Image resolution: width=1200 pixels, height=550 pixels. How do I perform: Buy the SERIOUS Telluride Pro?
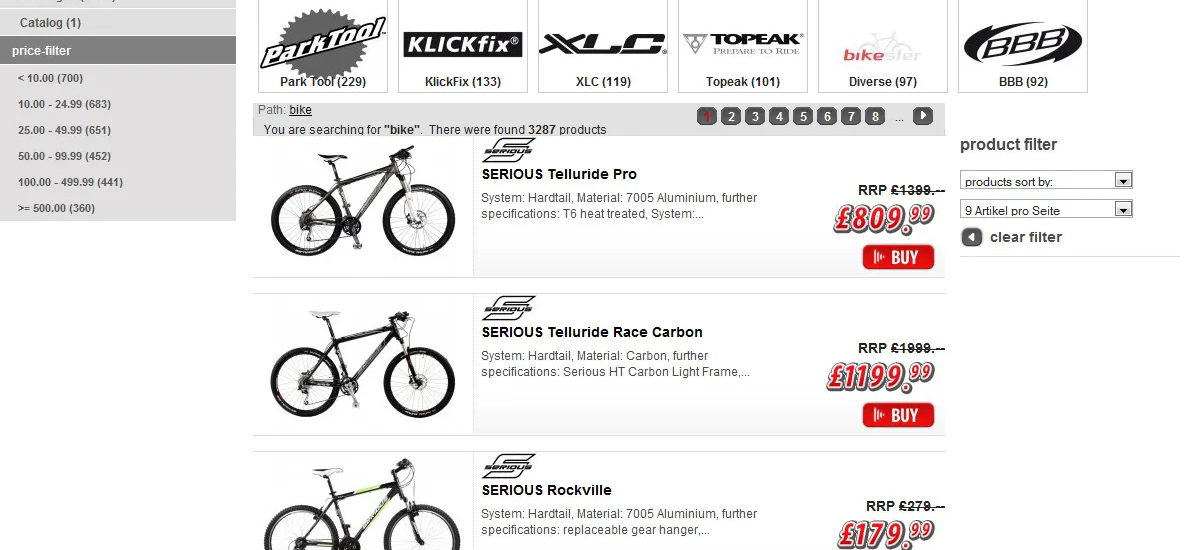pyautogui.click(x=898, y=257)
